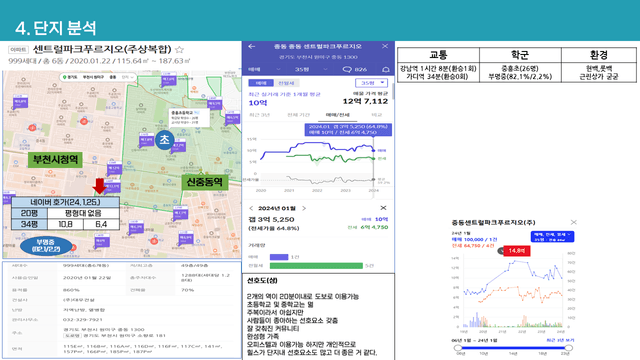Click the blue 초 school marker on the map

164,140
